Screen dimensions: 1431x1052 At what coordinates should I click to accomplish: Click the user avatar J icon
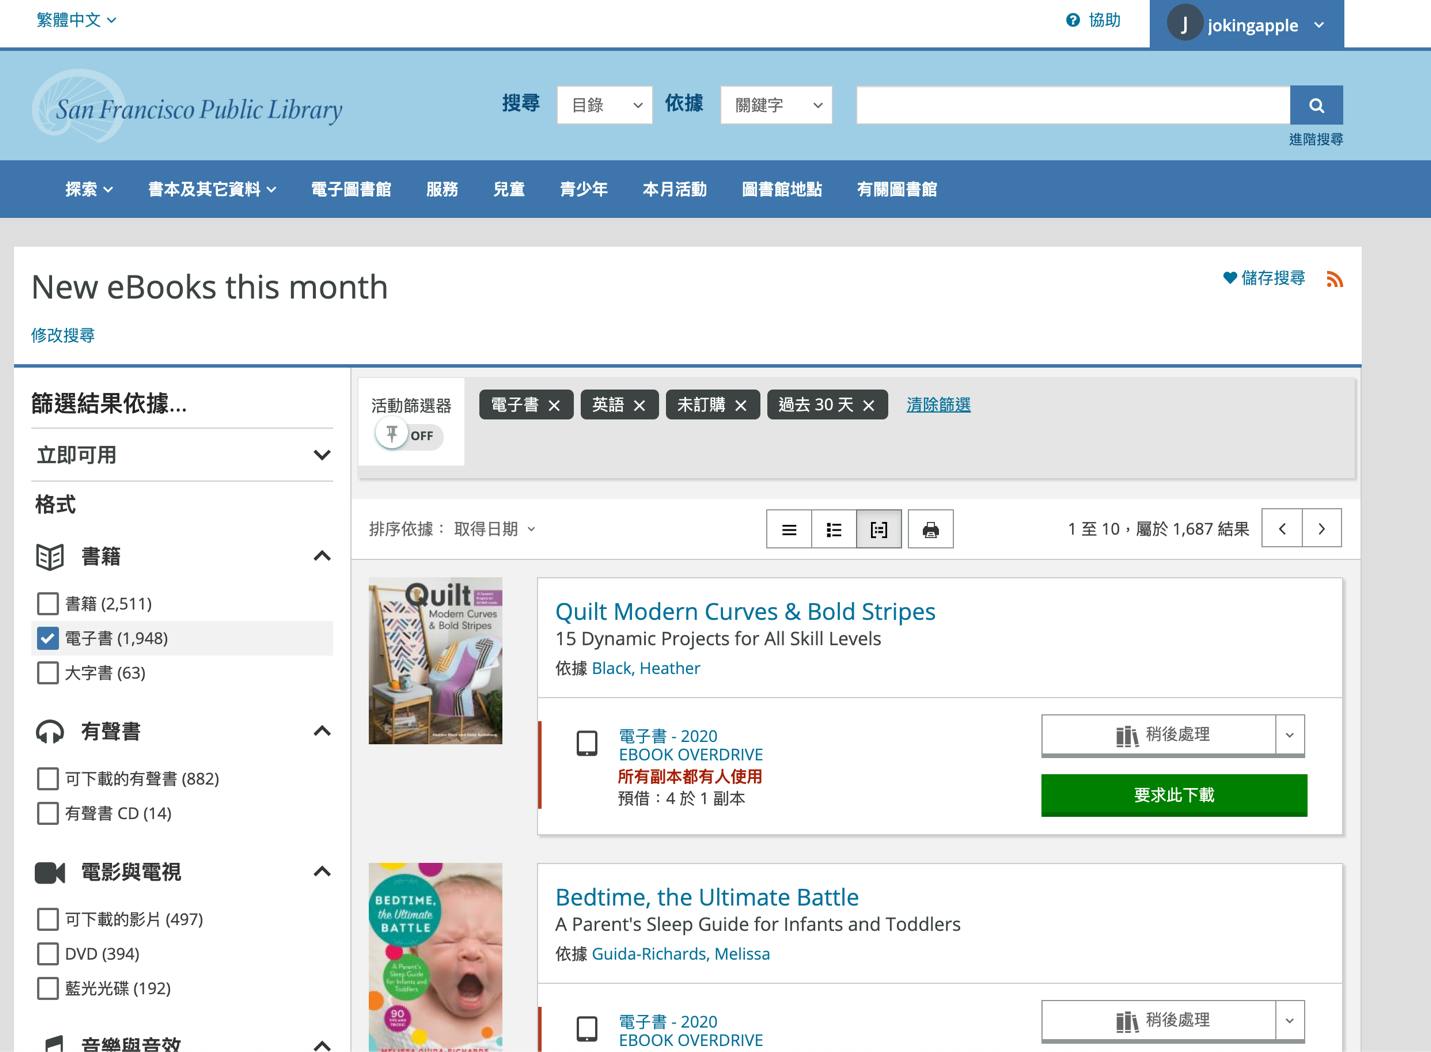coord(1184,24)
